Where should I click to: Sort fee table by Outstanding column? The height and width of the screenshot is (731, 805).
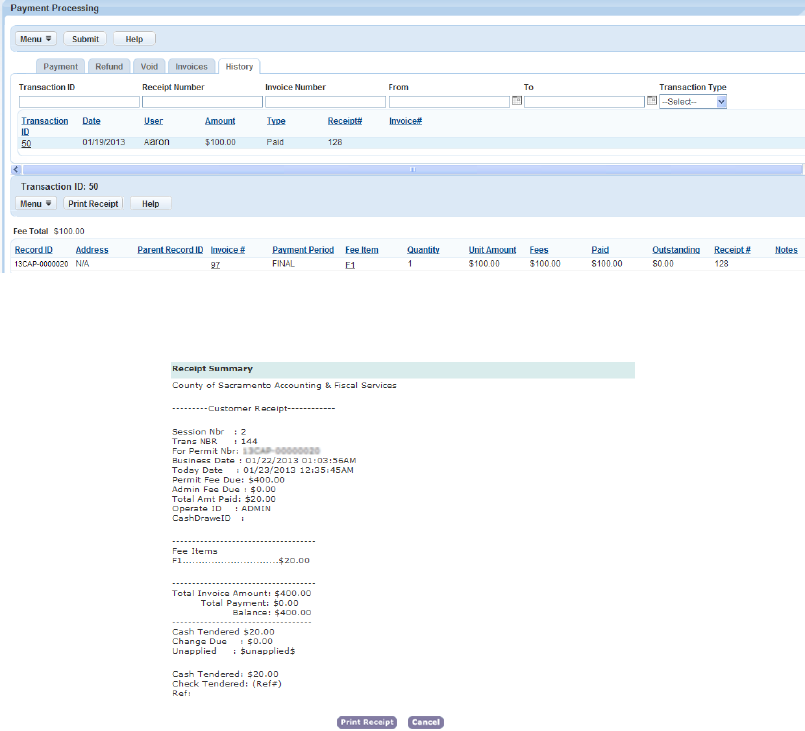pyautogui.click(x=676, y=249)
